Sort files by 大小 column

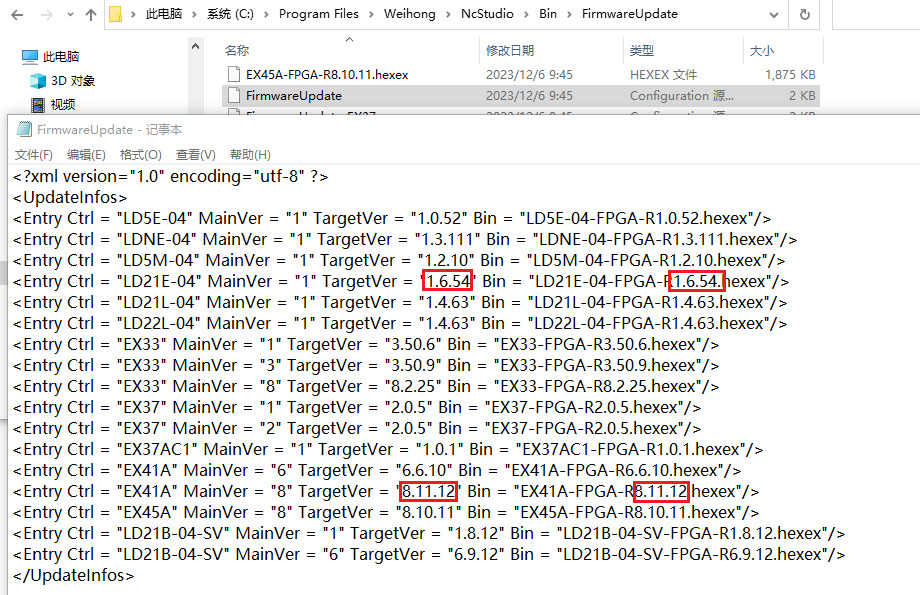[762, 50]
